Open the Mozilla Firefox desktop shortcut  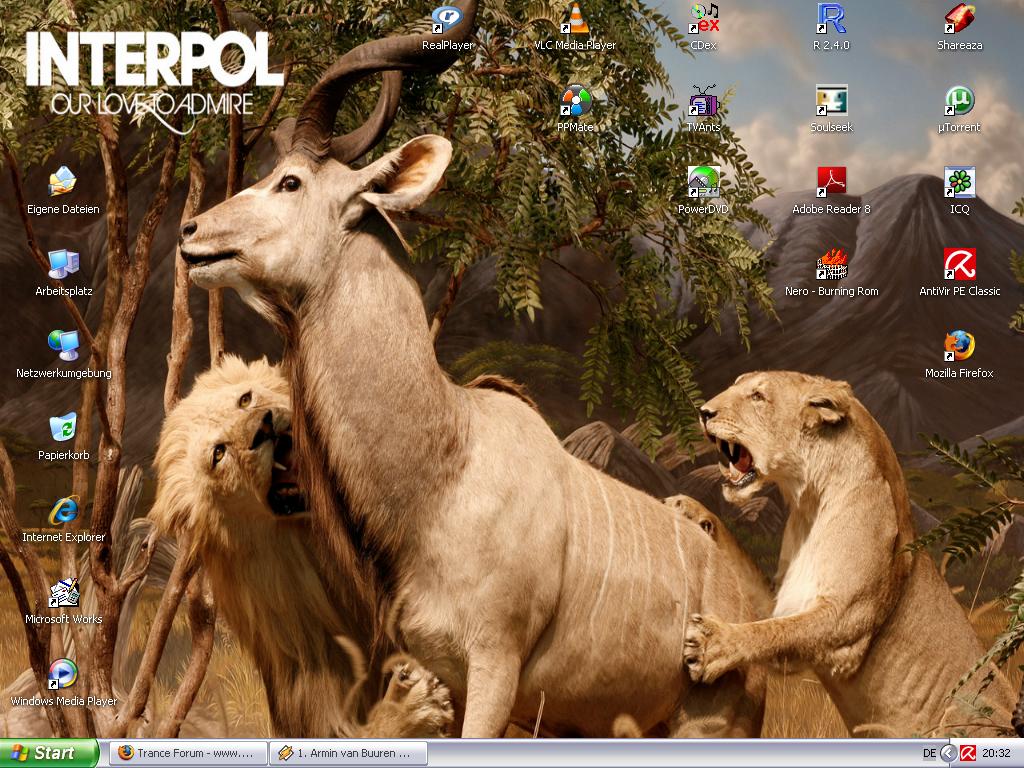point(959,348)
